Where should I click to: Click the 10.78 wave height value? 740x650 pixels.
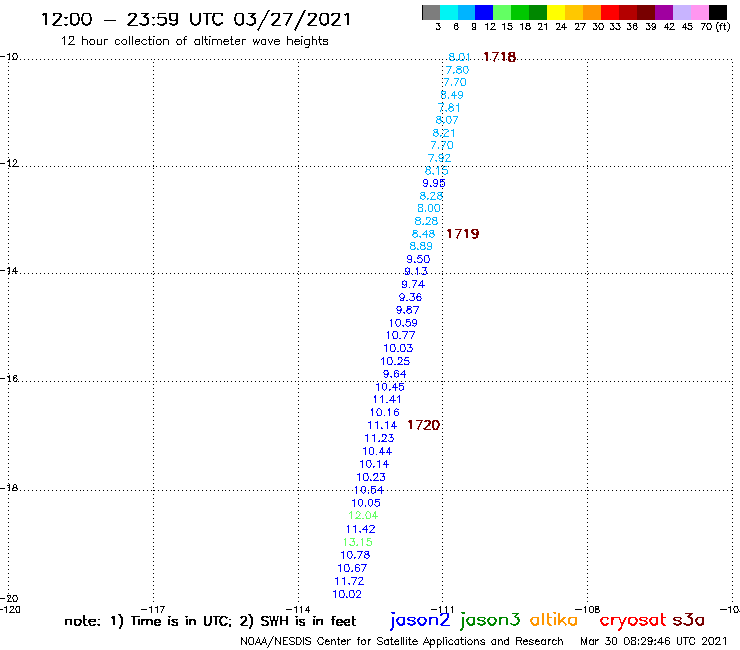(x=355, y=556)
